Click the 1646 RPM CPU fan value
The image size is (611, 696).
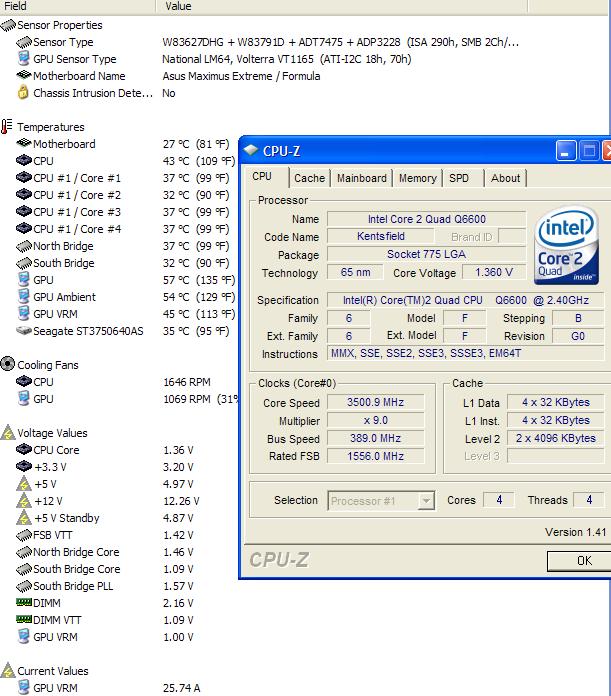187,382
